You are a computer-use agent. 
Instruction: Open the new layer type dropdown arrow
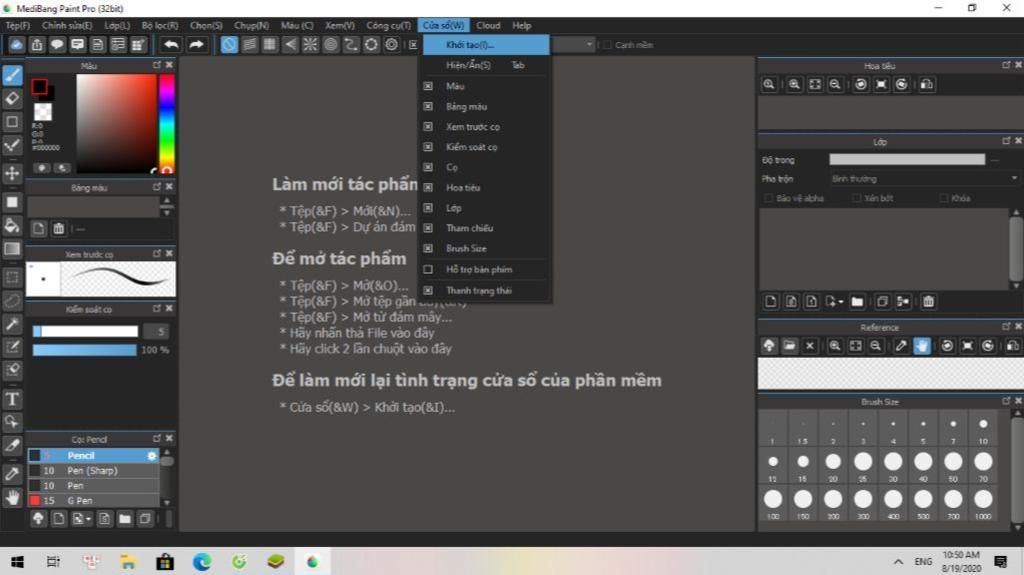[x=842, y=301]
